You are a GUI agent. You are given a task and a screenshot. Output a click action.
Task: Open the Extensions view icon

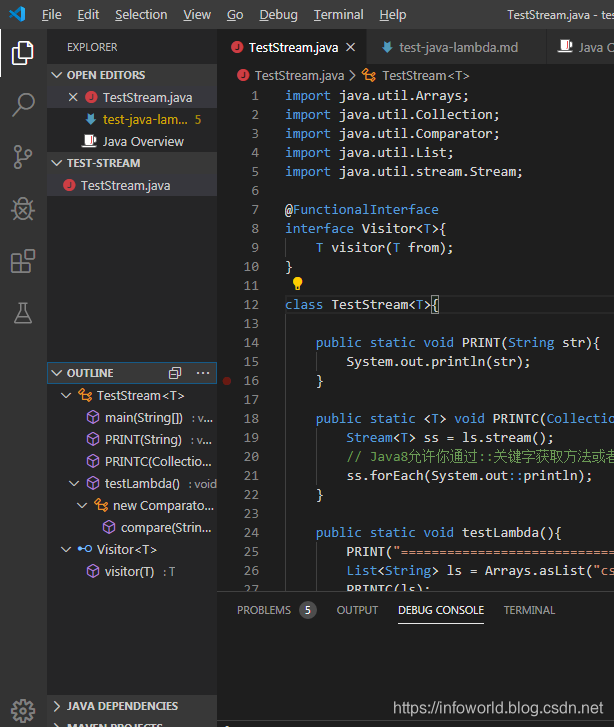point(23,261)
